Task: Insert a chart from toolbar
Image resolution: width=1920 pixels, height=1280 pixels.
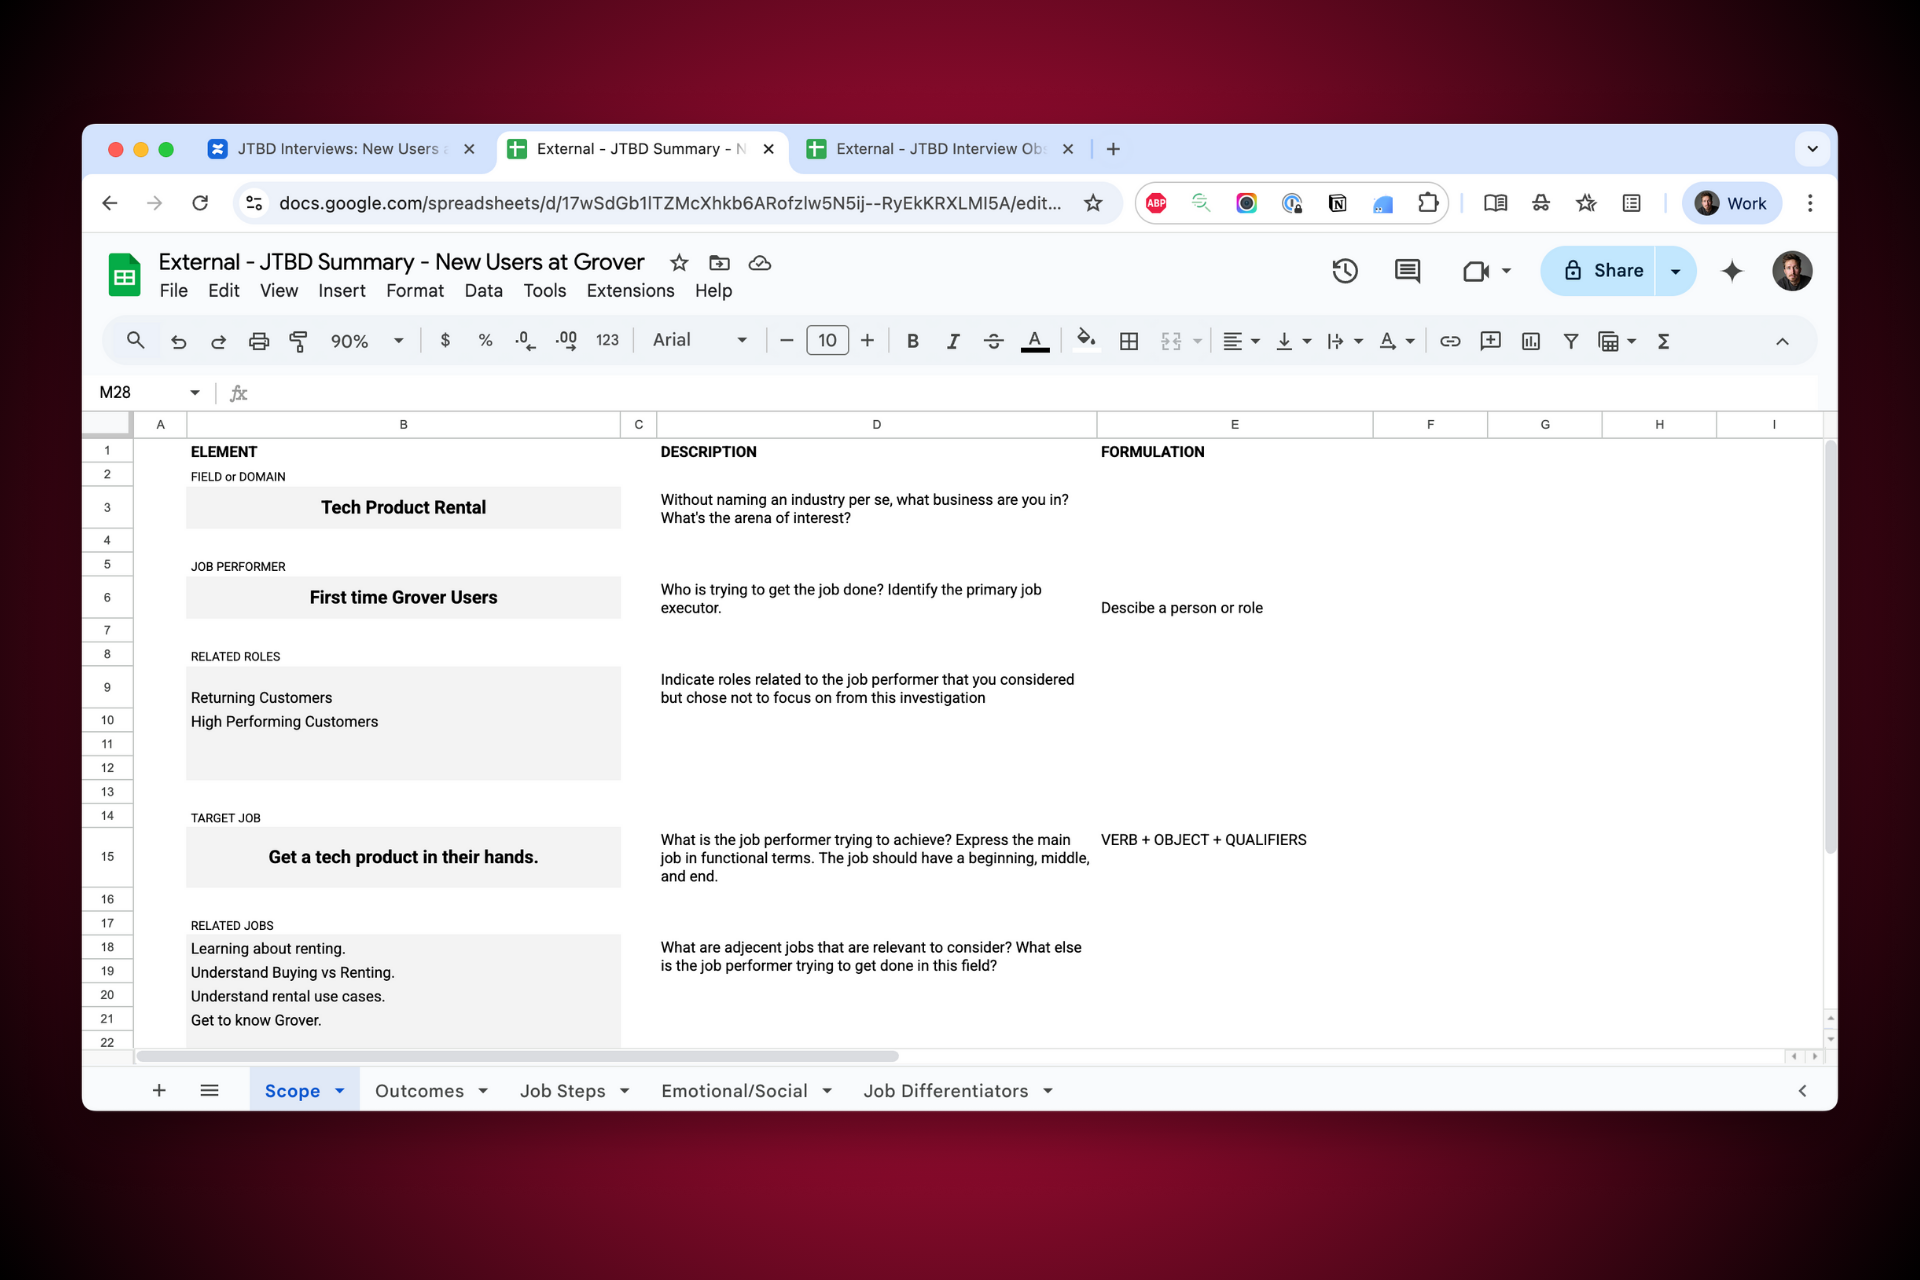Action: click(1530, 341)
